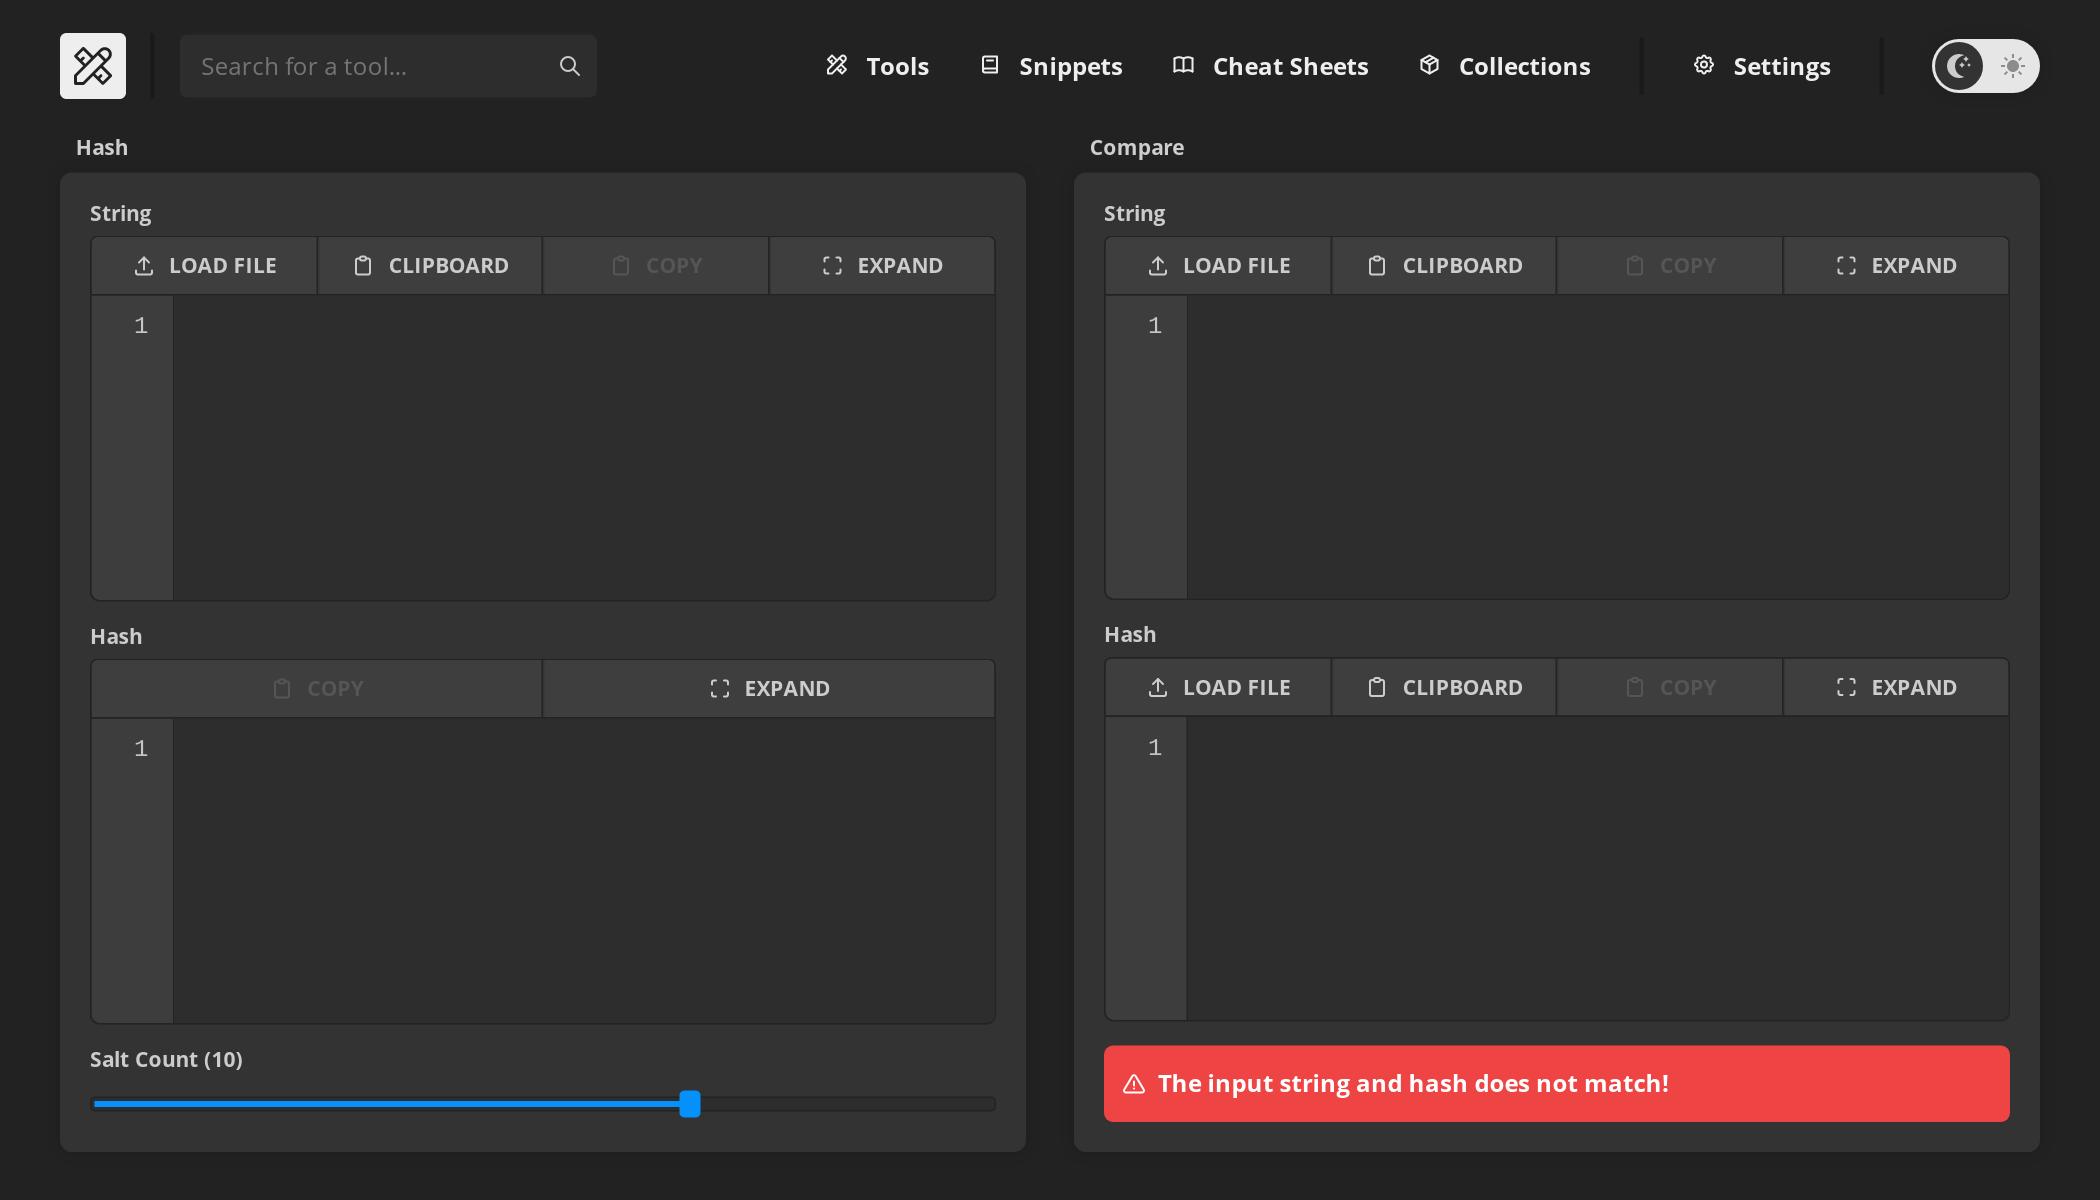The height and width of the screenshot is (1200, 2100).
Task: Click the app logo in the top left
Action: point(93,66)
